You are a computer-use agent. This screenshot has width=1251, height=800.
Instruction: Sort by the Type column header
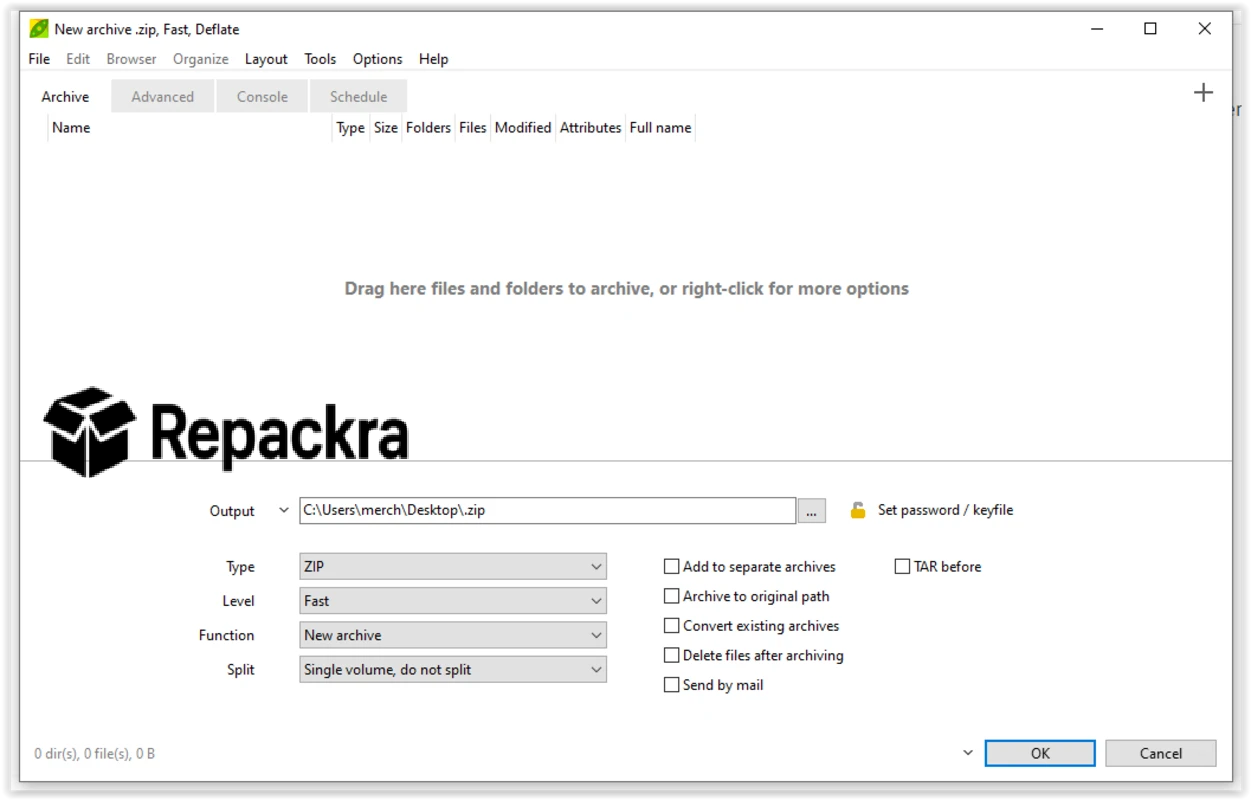[x=350, y=128]
